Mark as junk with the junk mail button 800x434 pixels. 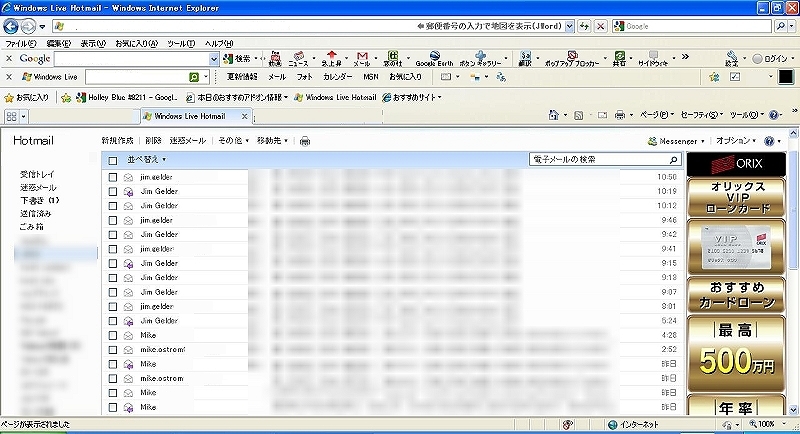pos(188,141)
